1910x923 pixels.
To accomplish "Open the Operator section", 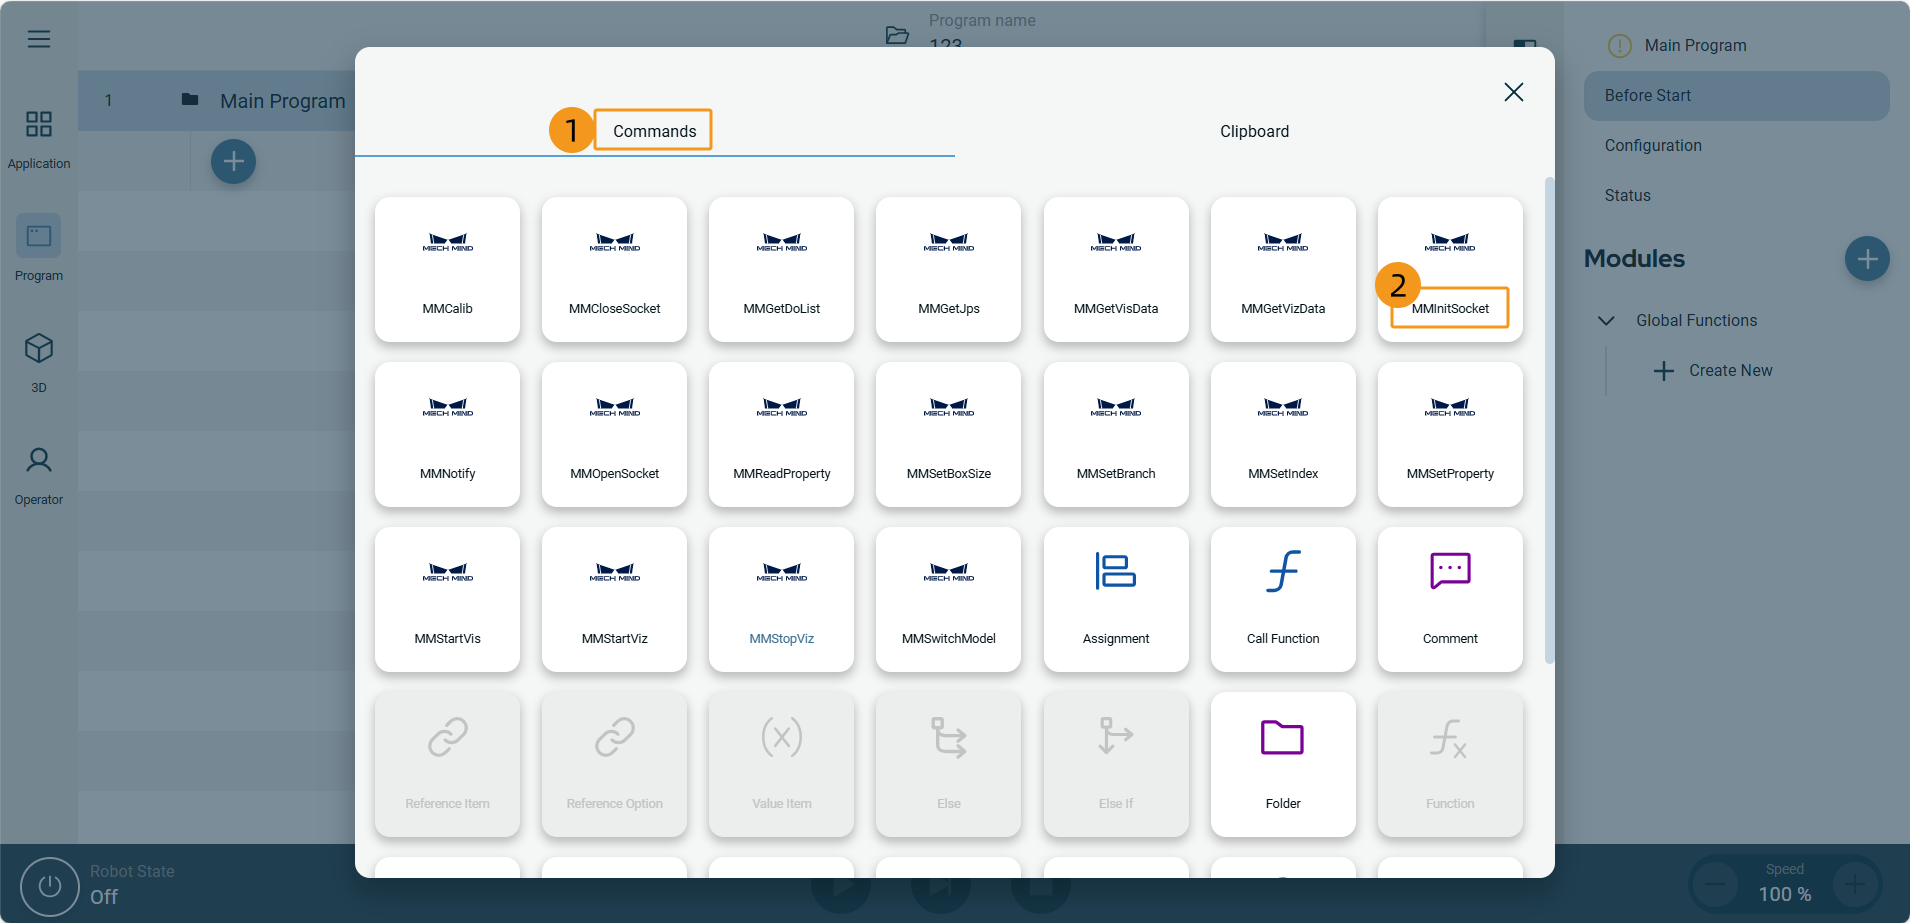I will click(39, 475).
